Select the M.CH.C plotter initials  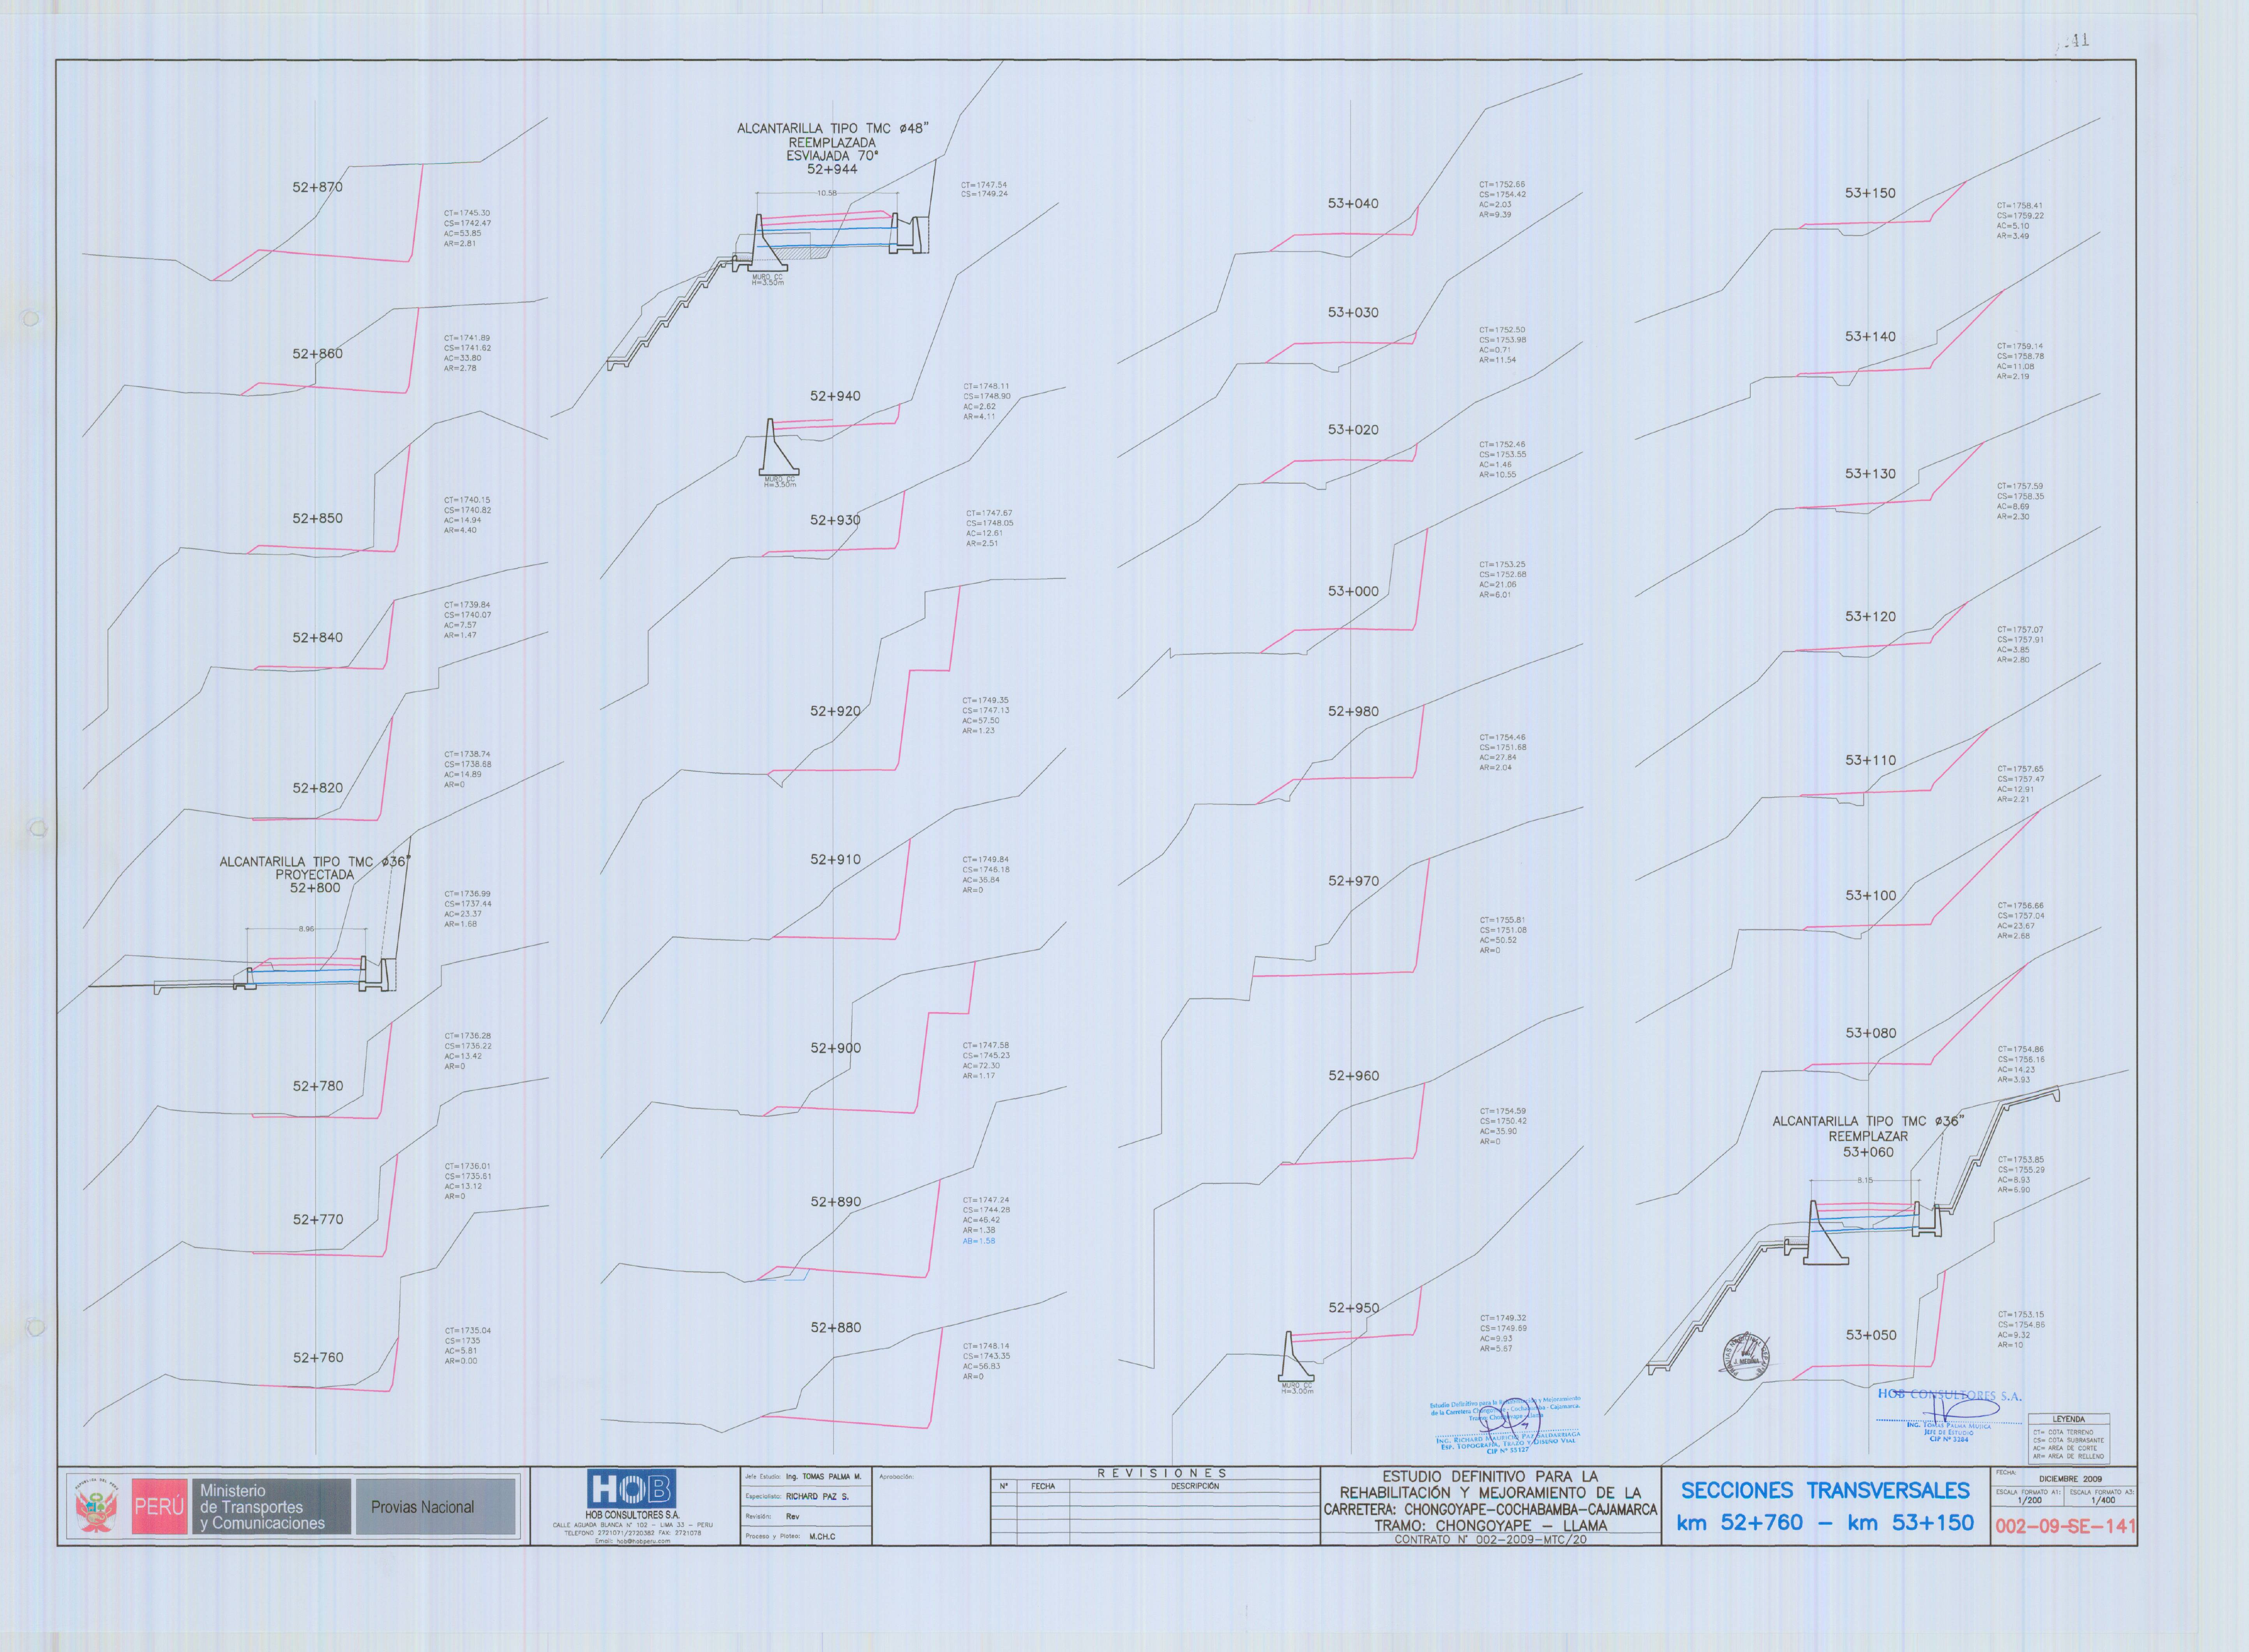click(x=822, y=1536)
